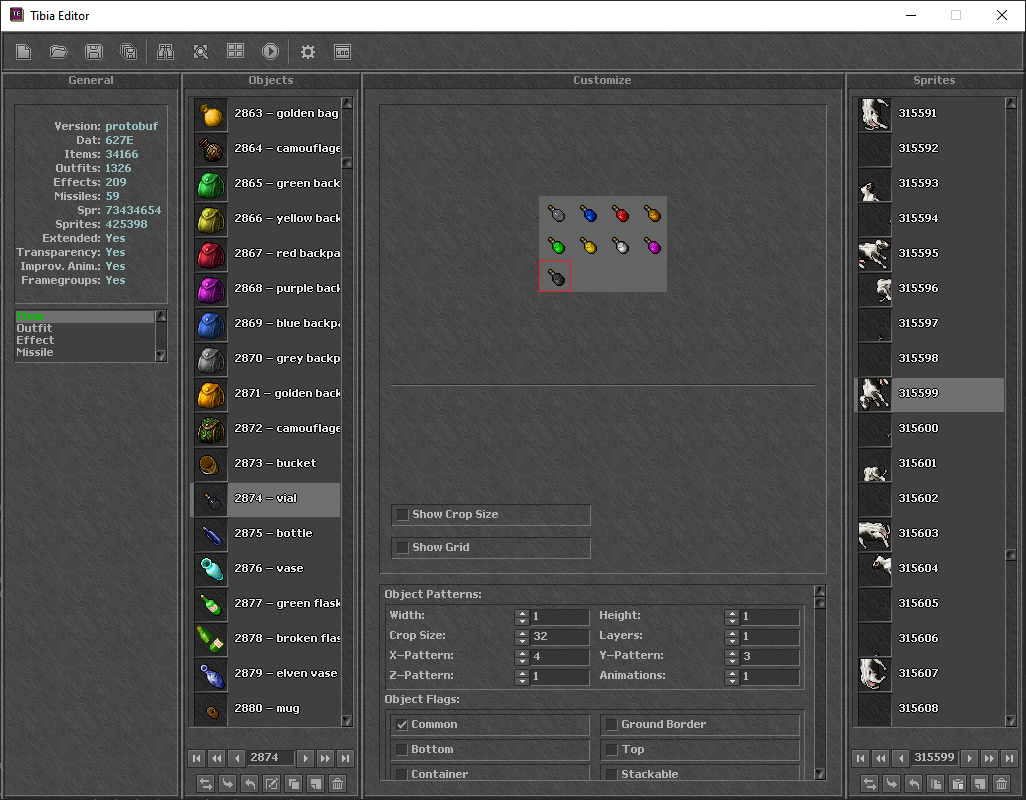Click the Animations spinner arrows
The height and width of the screenshot is (800, 1026).
732,676
